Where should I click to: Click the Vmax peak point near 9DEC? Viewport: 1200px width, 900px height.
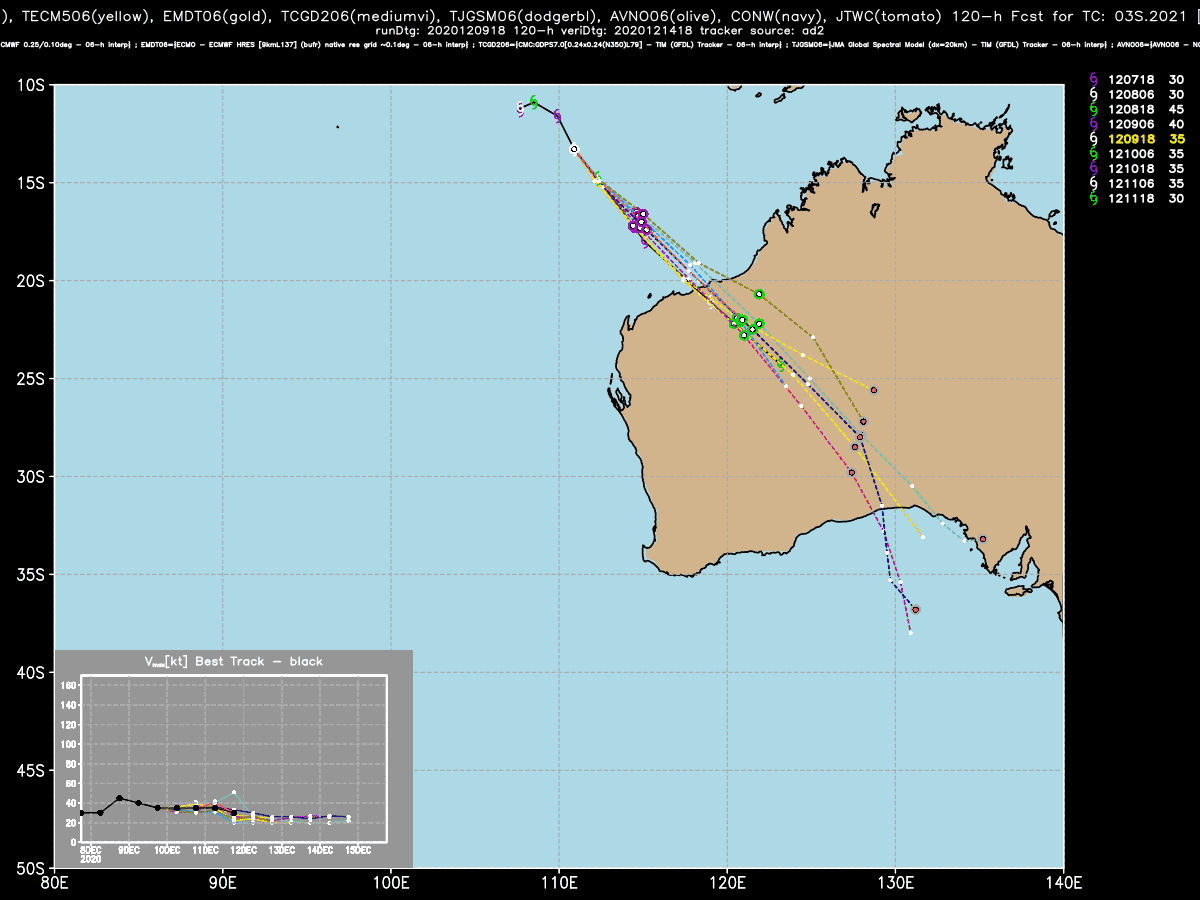[x=120, y=798]
